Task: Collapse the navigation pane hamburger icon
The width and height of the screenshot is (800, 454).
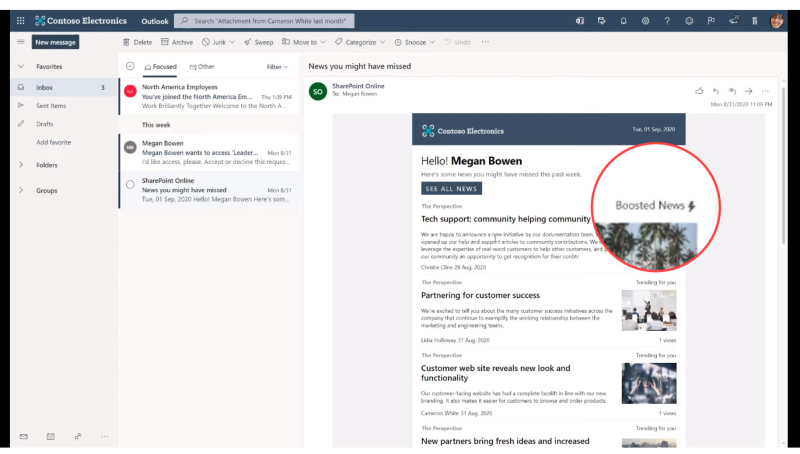Action: (21, 42)
